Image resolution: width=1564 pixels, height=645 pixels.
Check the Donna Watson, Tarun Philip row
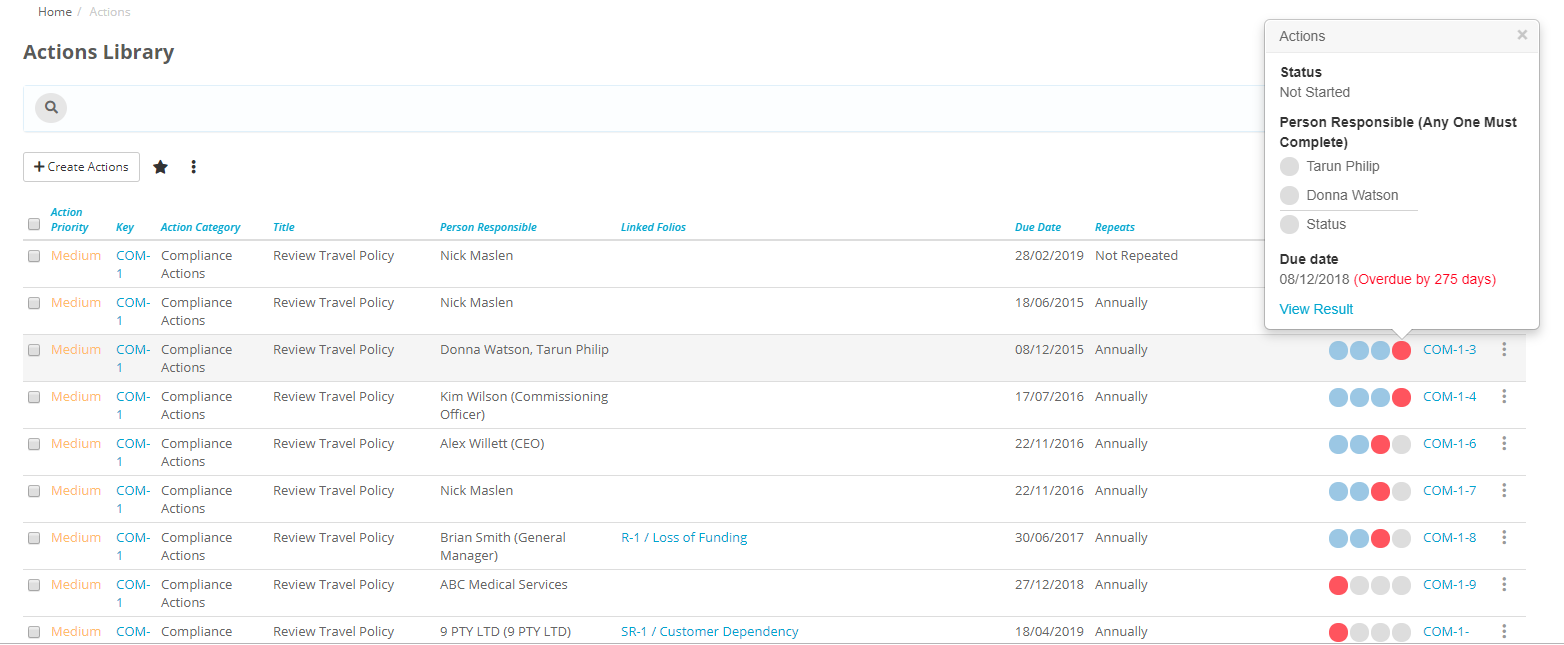click(x=34, y=350)
